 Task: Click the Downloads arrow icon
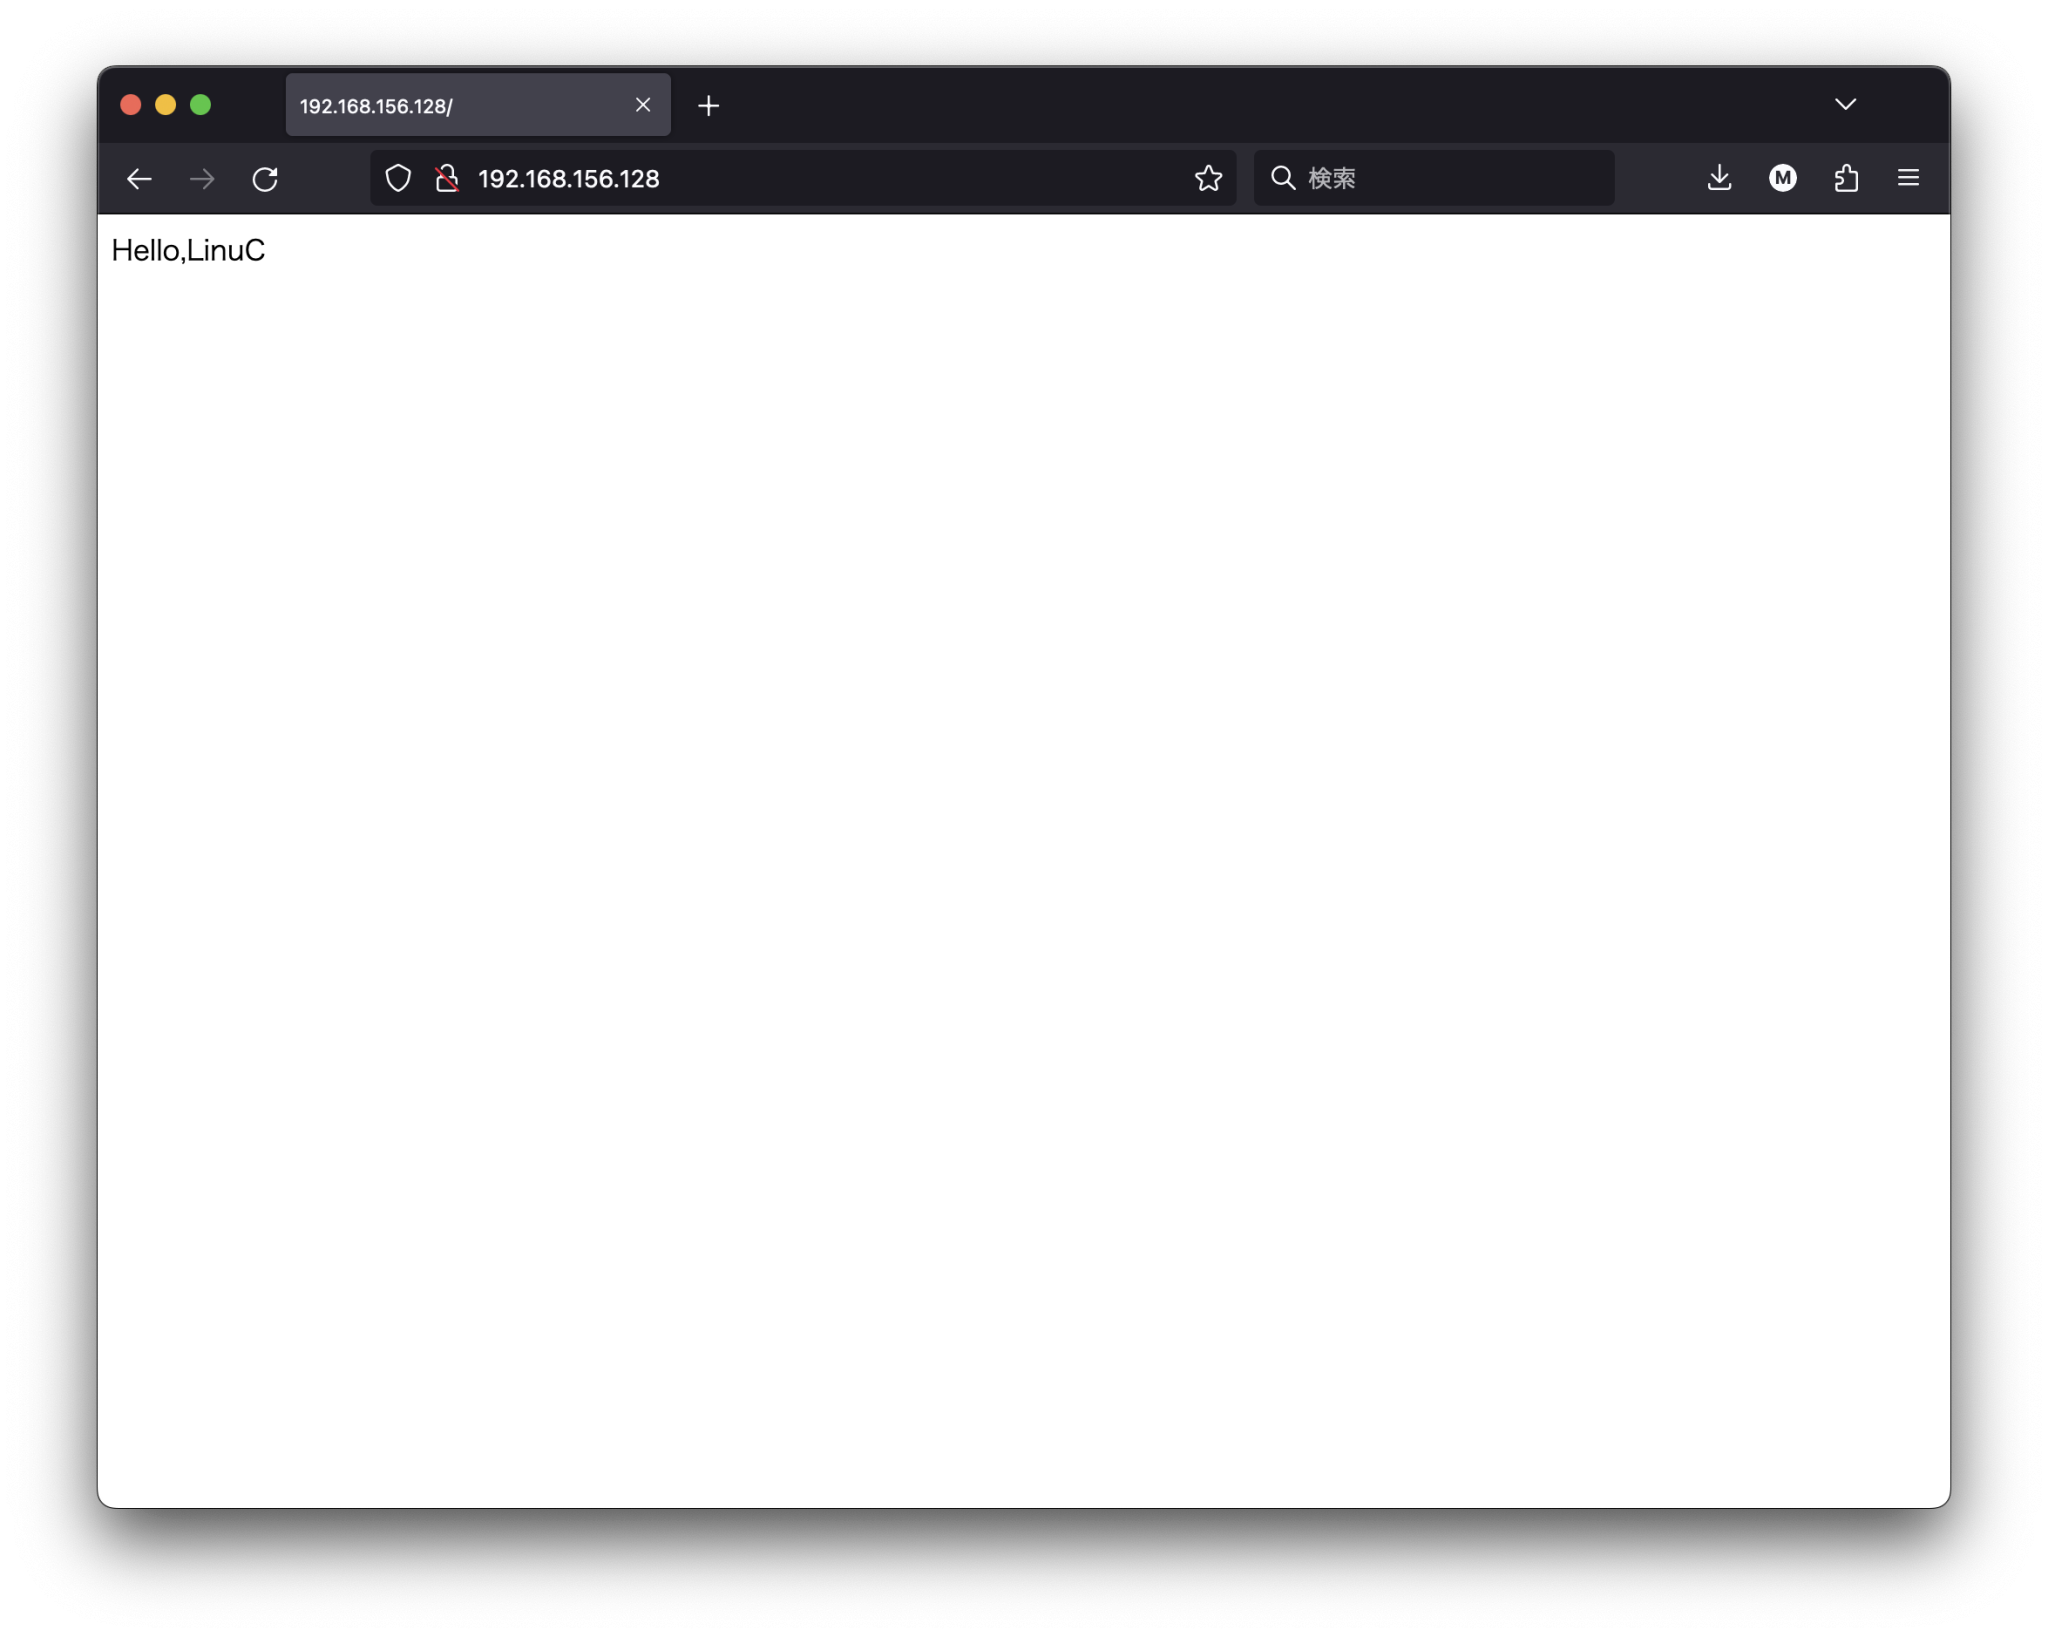pyautogui.click(x=1720, y=178)
